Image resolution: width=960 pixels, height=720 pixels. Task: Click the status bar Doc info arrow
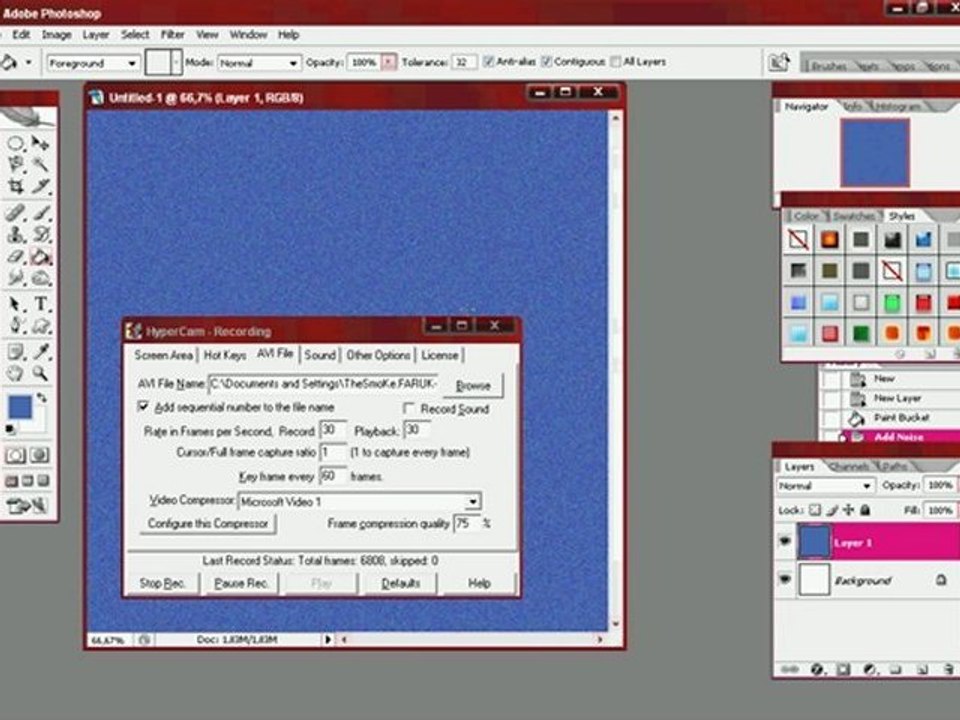328,639
